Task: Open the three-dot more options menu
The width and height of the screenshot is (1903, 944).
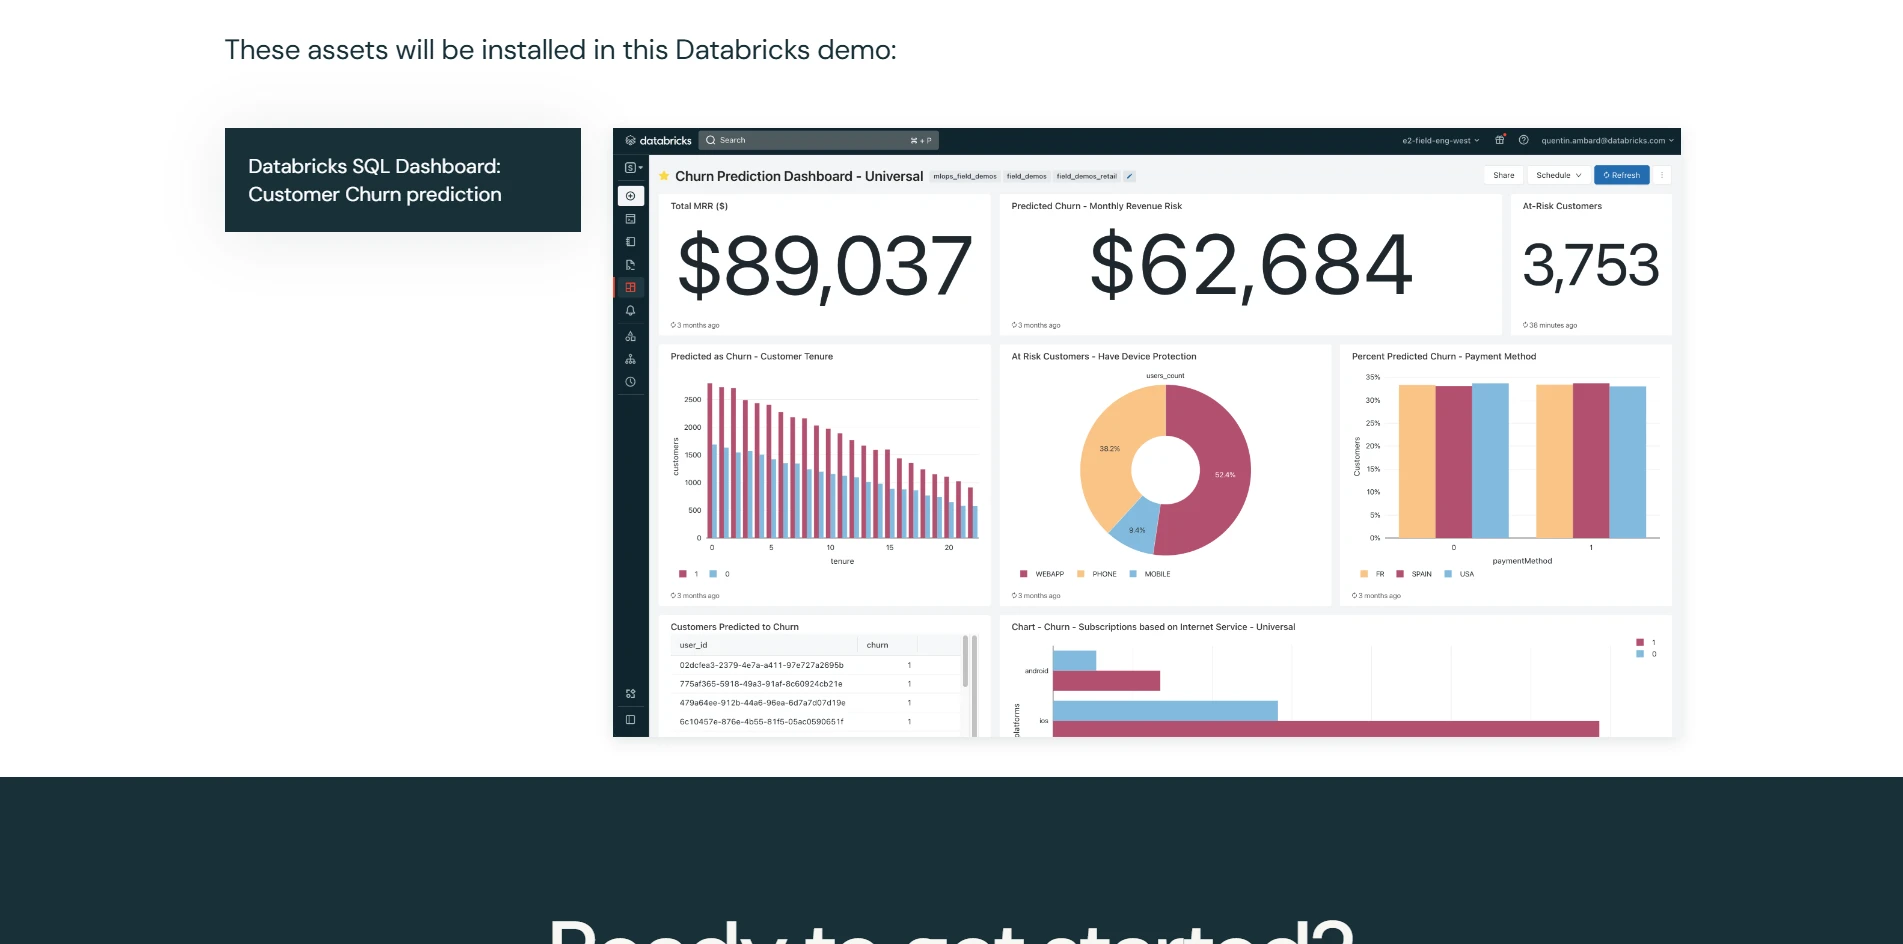Action: click(x=1662, y=175)
